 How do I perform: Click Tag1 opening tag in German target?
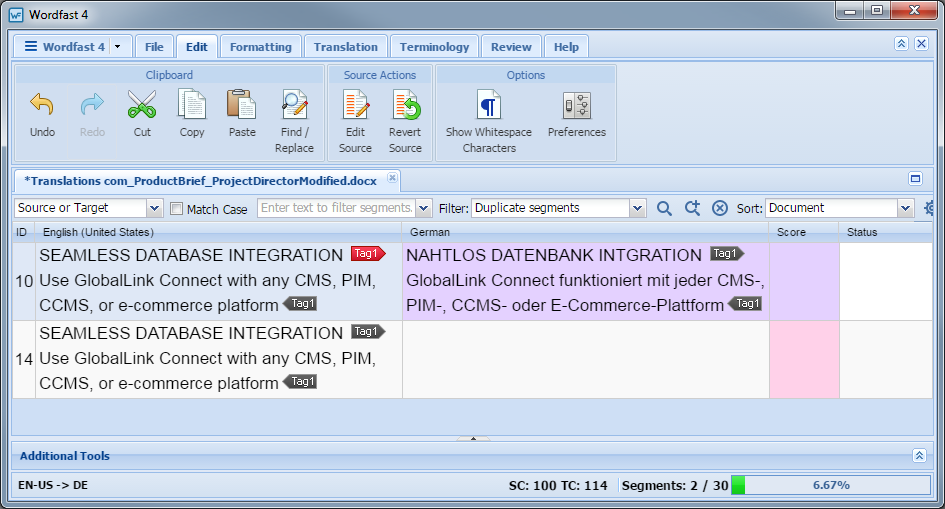coord(727,254)
